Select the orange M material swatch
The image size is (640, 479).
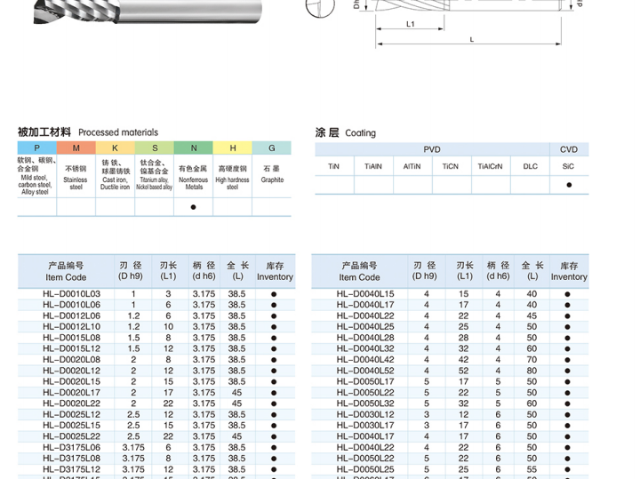pyautogui.click(x=76, y=148)
